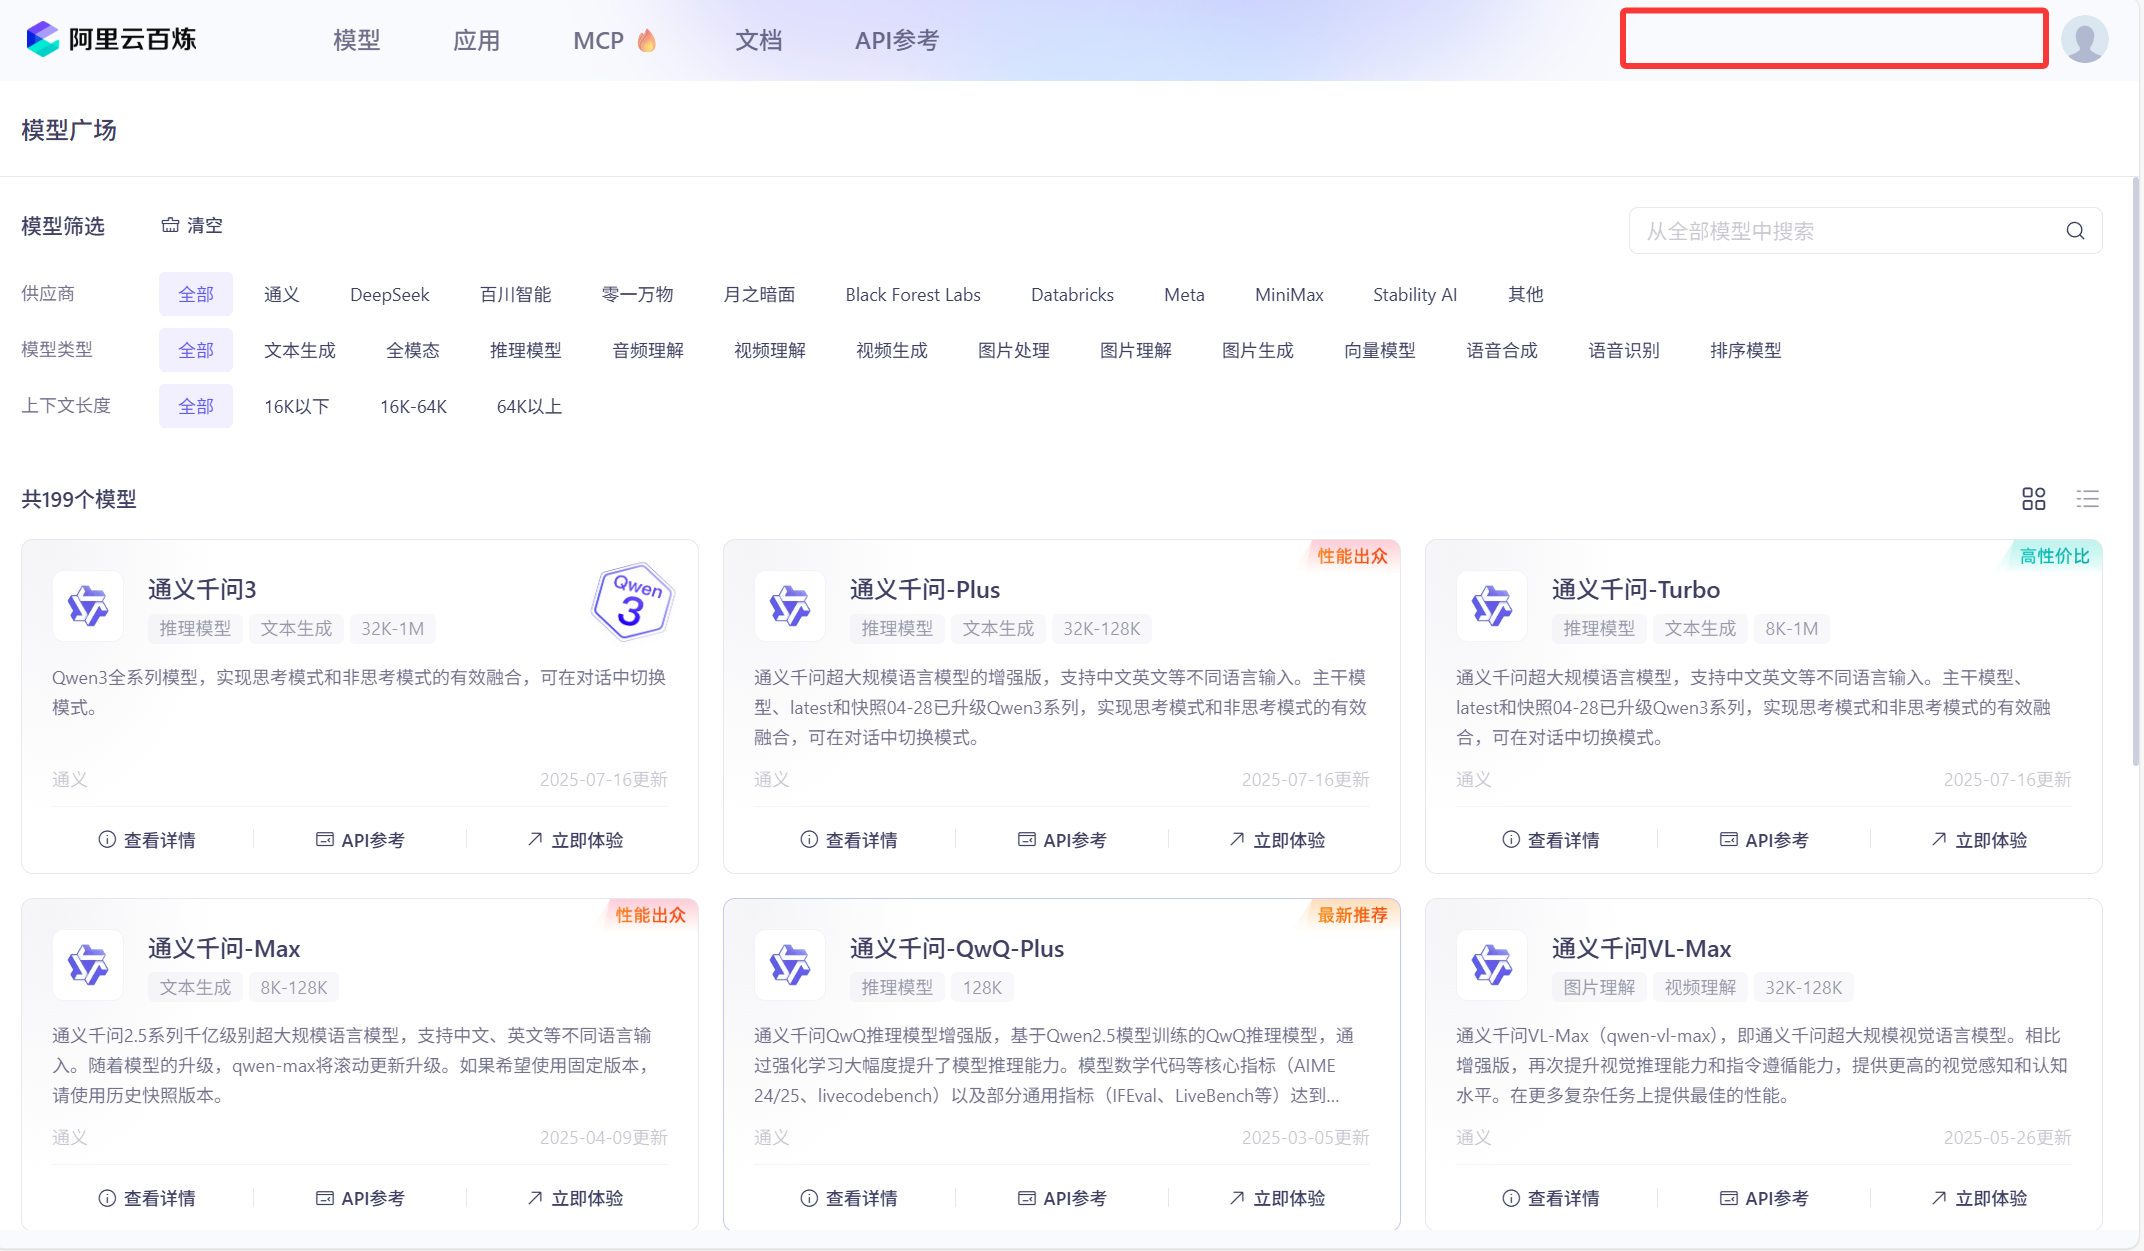Filter model type 文本生成
Screen dimensions: 2144x1251
[x=300, y=350]
